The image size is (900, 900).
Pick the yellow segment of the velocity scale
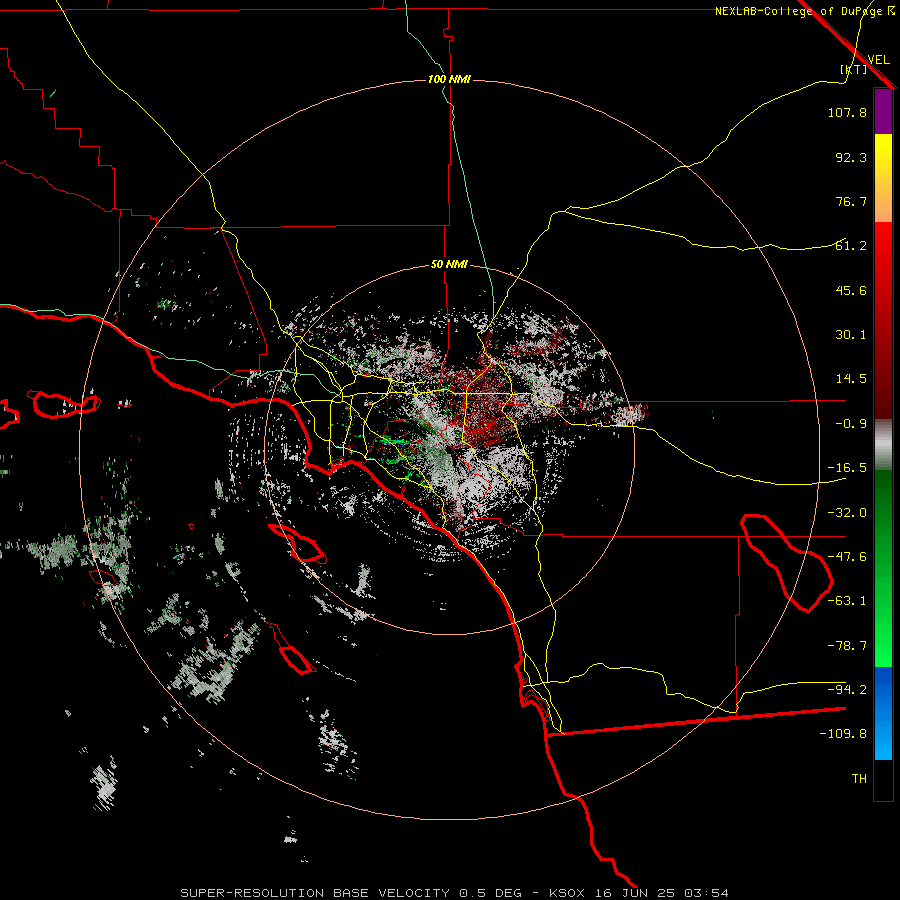(883, 178)
